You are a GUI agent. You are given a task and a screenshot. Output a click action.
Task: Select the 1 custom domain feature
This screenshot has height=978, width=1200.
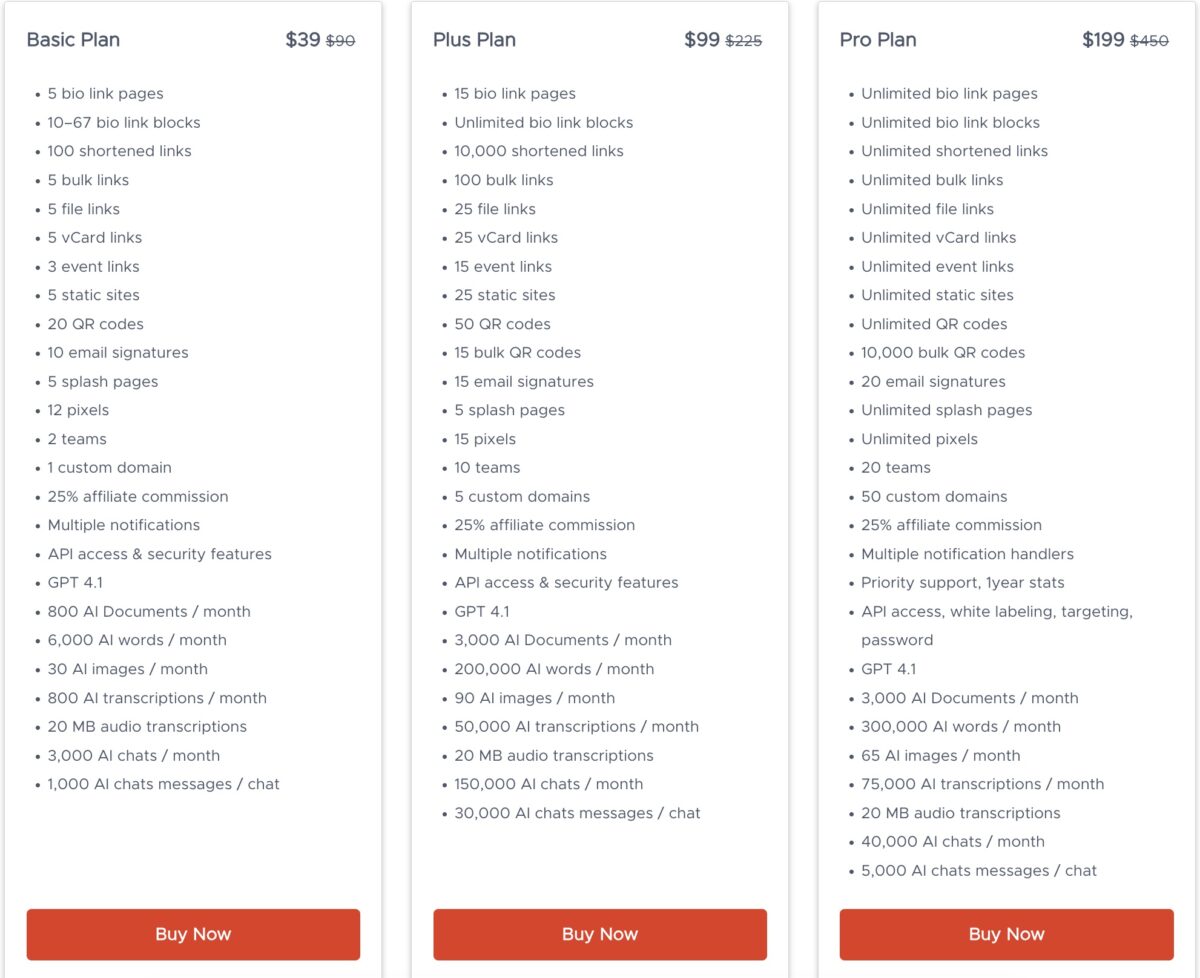click(109, 467)
